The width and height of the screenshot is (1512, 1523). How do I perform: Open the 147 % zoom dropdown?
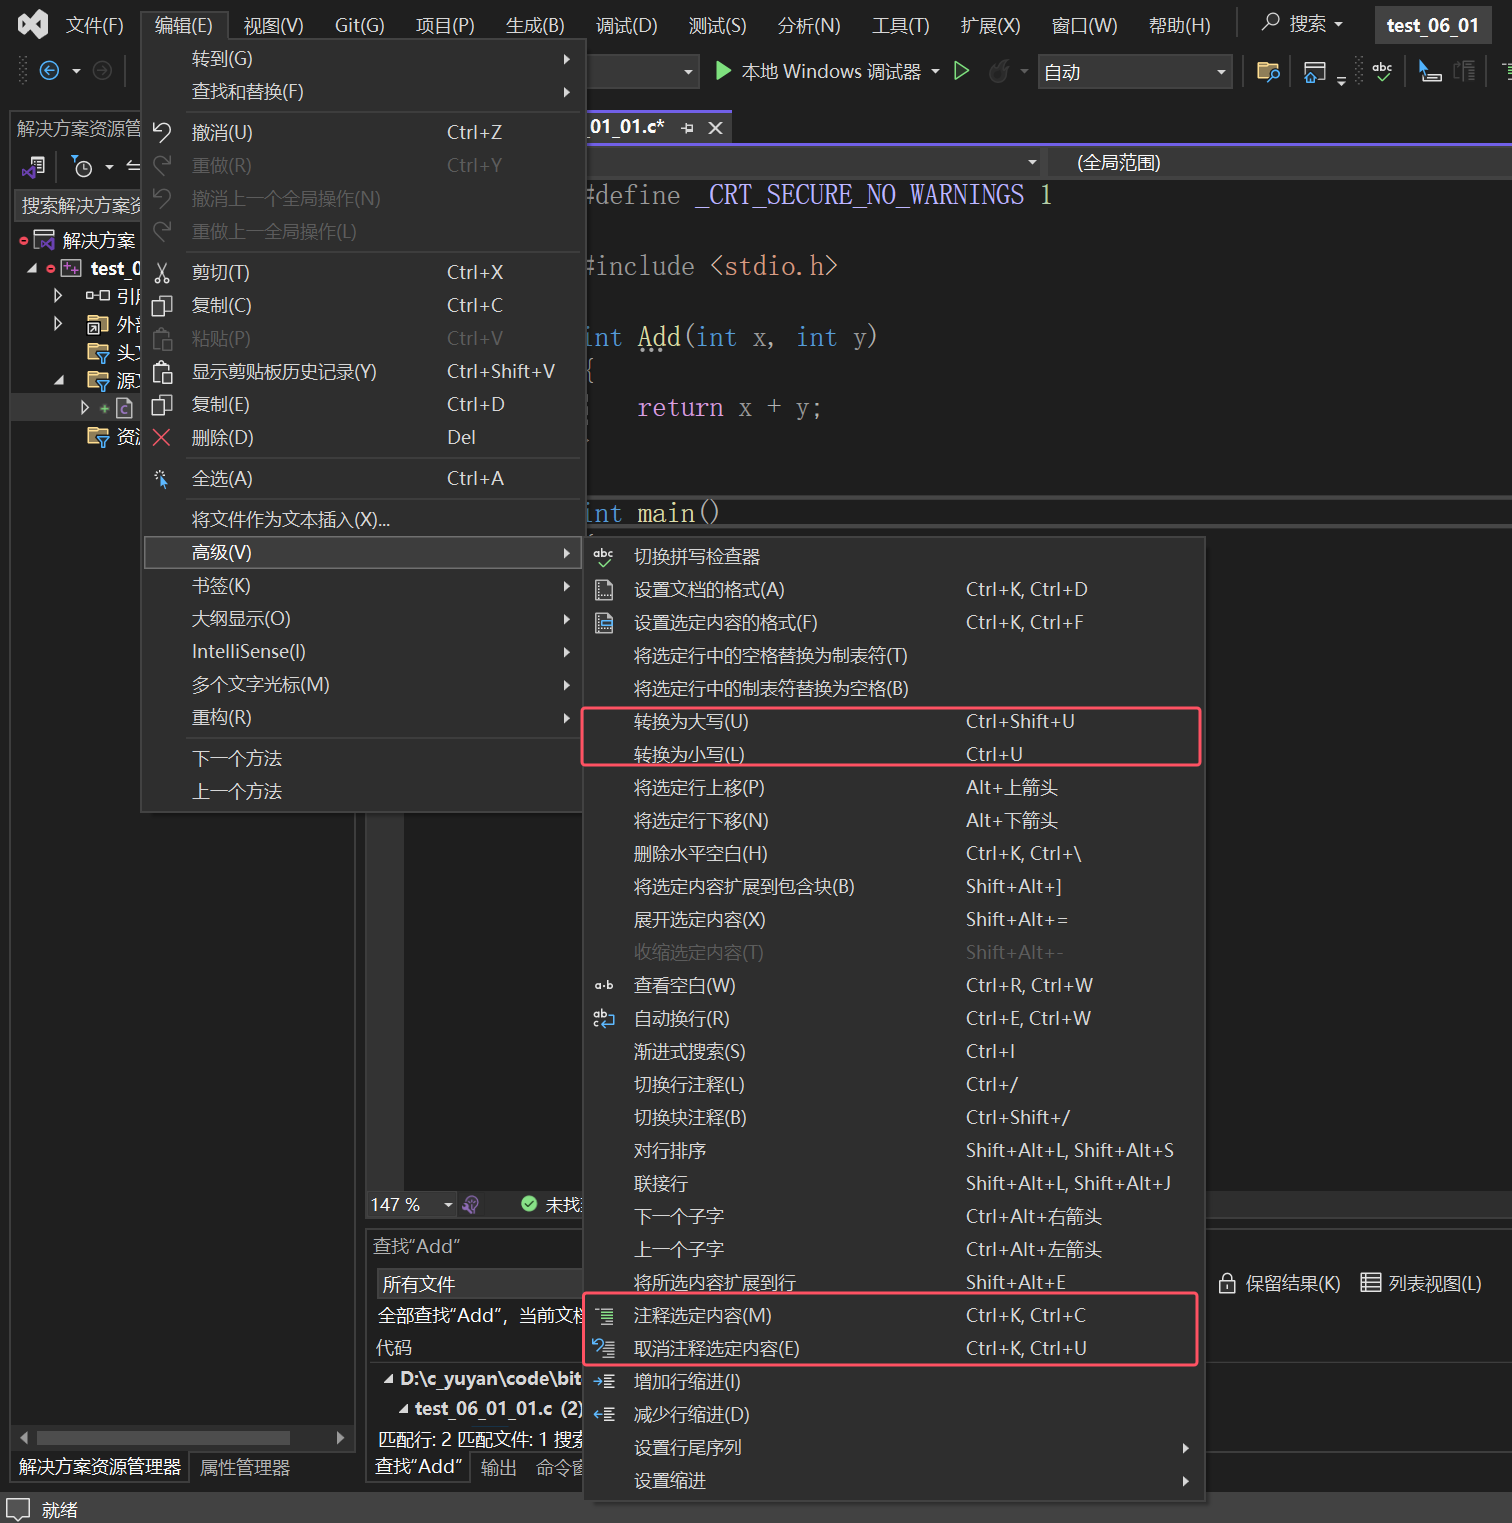point(449,1205)
